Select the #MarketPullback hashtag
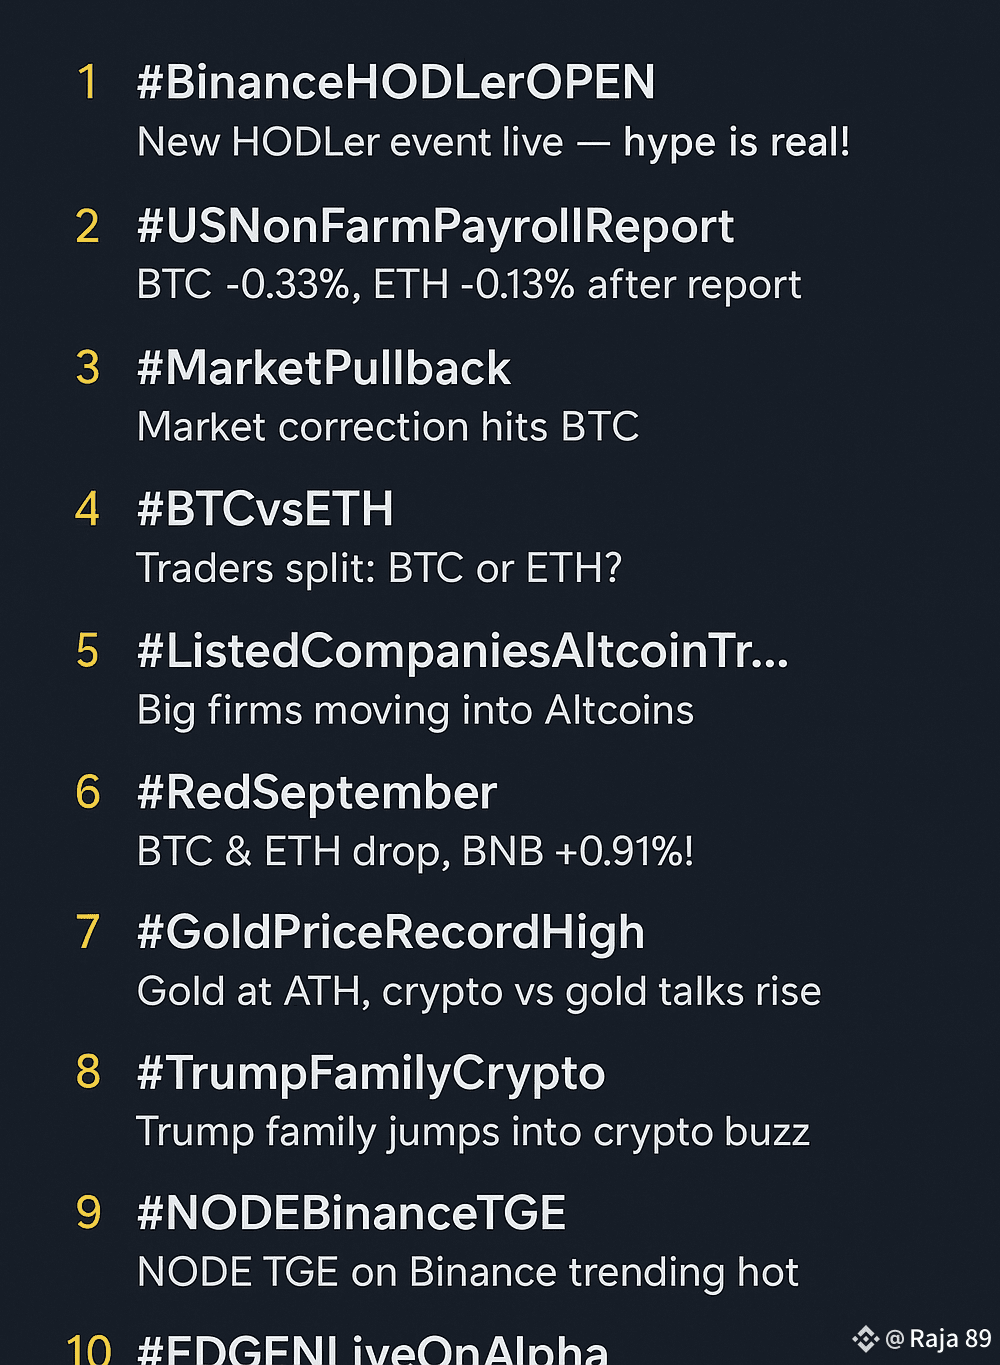Image resolution: width=1000 pixels, height=1365 pixels. [x=324, y=368]
